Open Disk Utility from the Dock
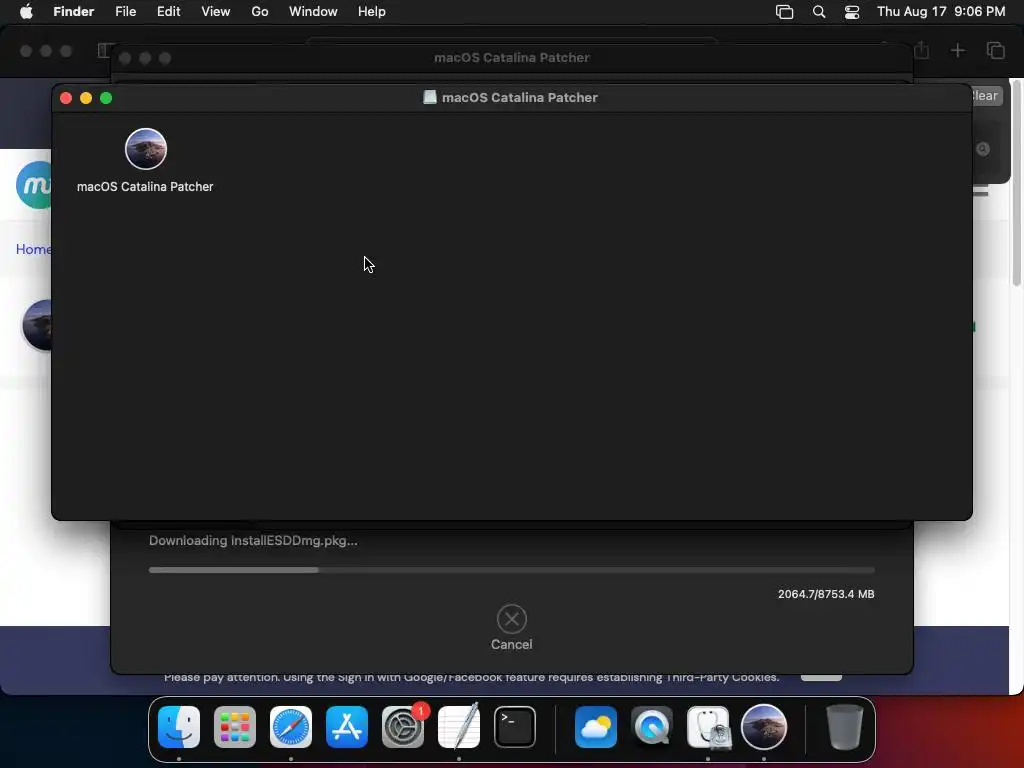The width and height of the screenshot is (1024, 768). tap(708, 727)
